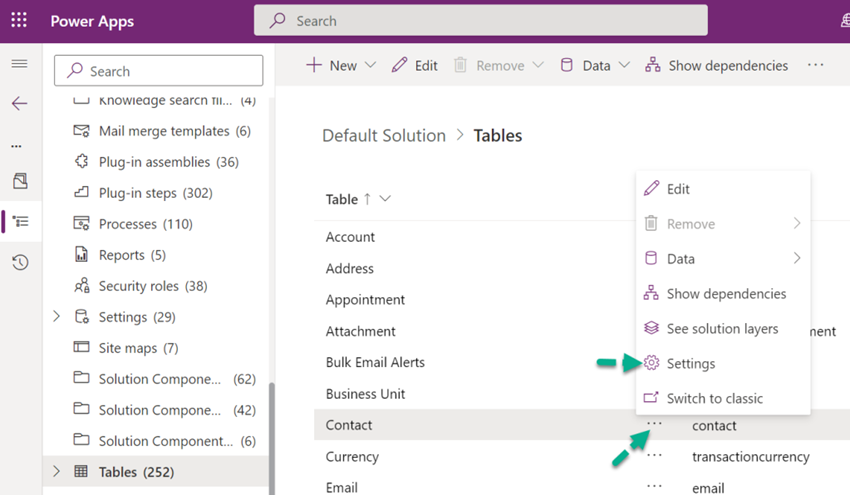Click ellipsis on the Currency row
The image size is (850, 495).
pyautogui.click(x=654, y=455)
